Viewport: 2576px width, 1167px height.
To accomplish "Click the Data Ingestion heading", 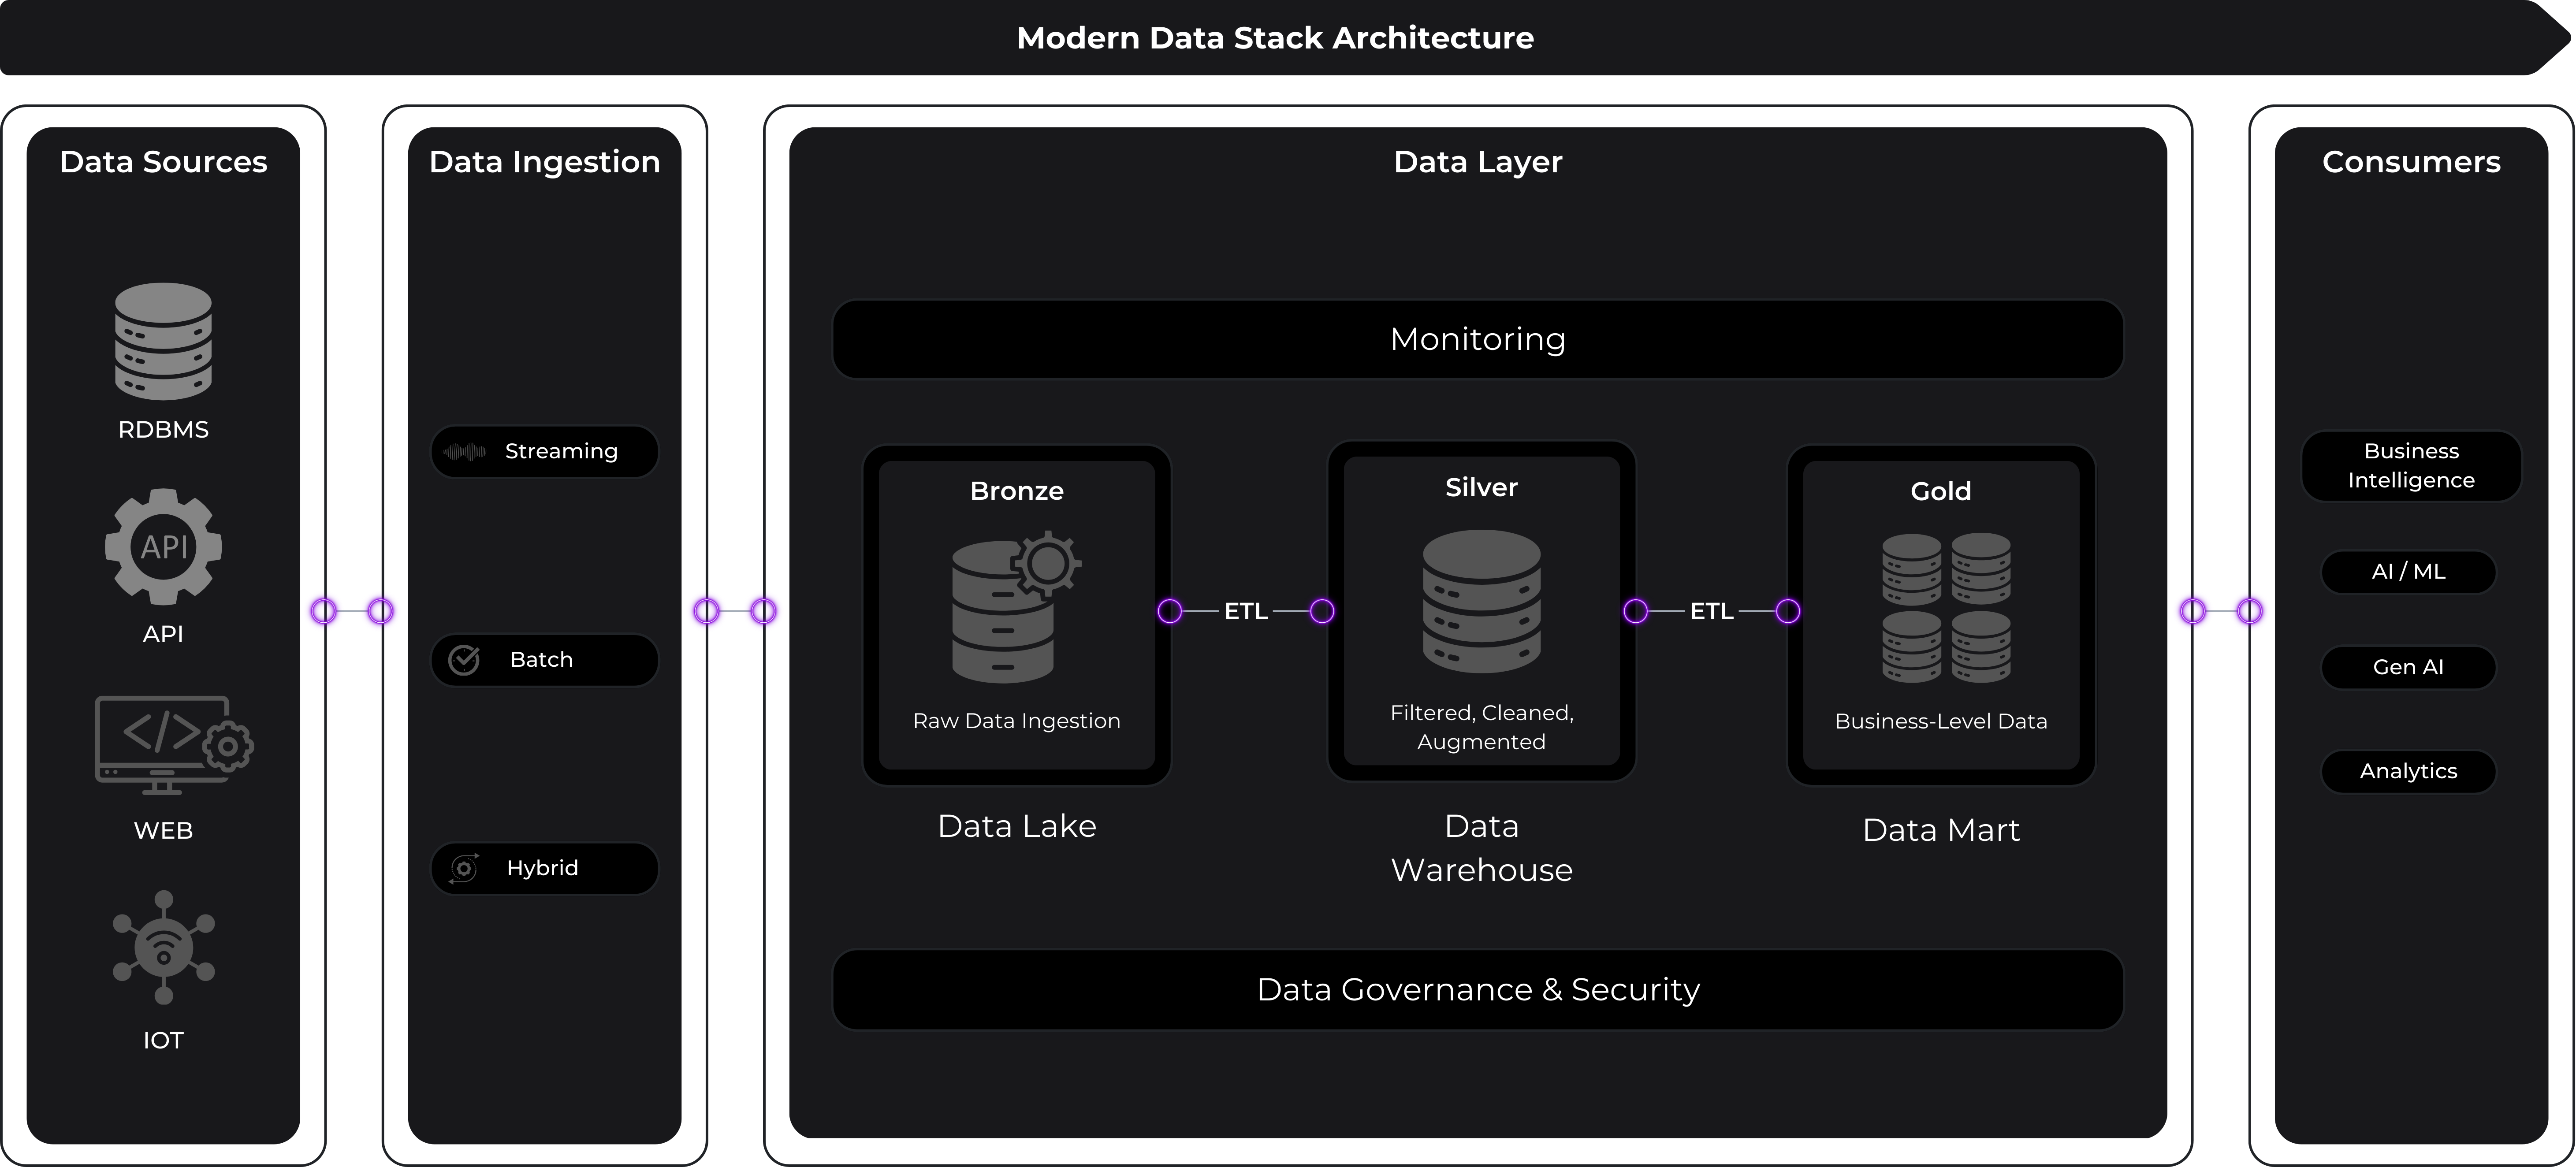I will pos(545,162).
